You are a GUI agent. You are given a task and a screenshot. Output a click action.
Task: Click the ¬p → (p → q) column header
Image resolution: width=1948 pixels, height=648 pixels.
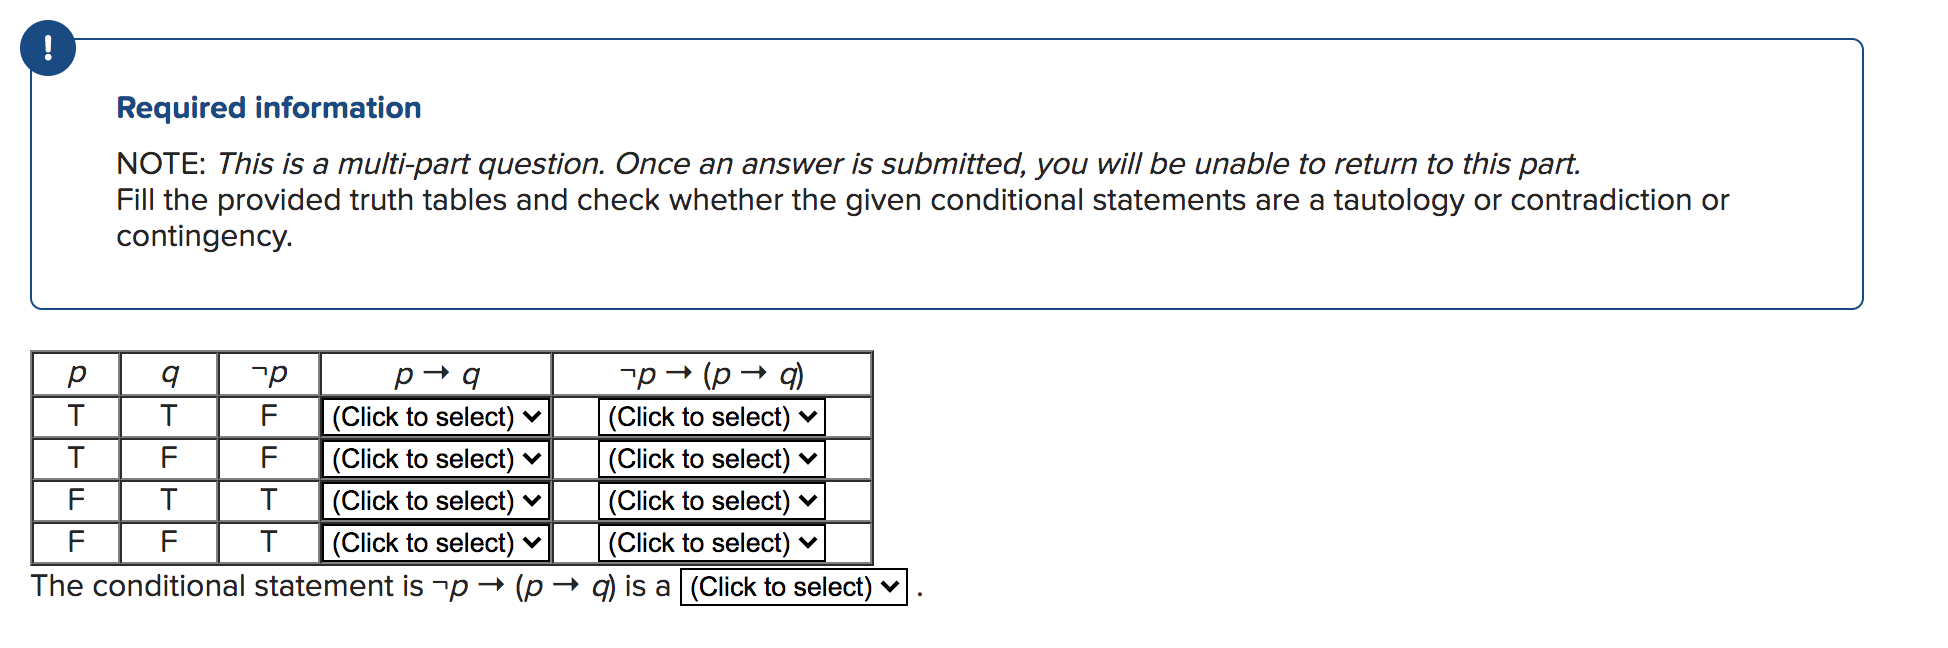point(712,374)
